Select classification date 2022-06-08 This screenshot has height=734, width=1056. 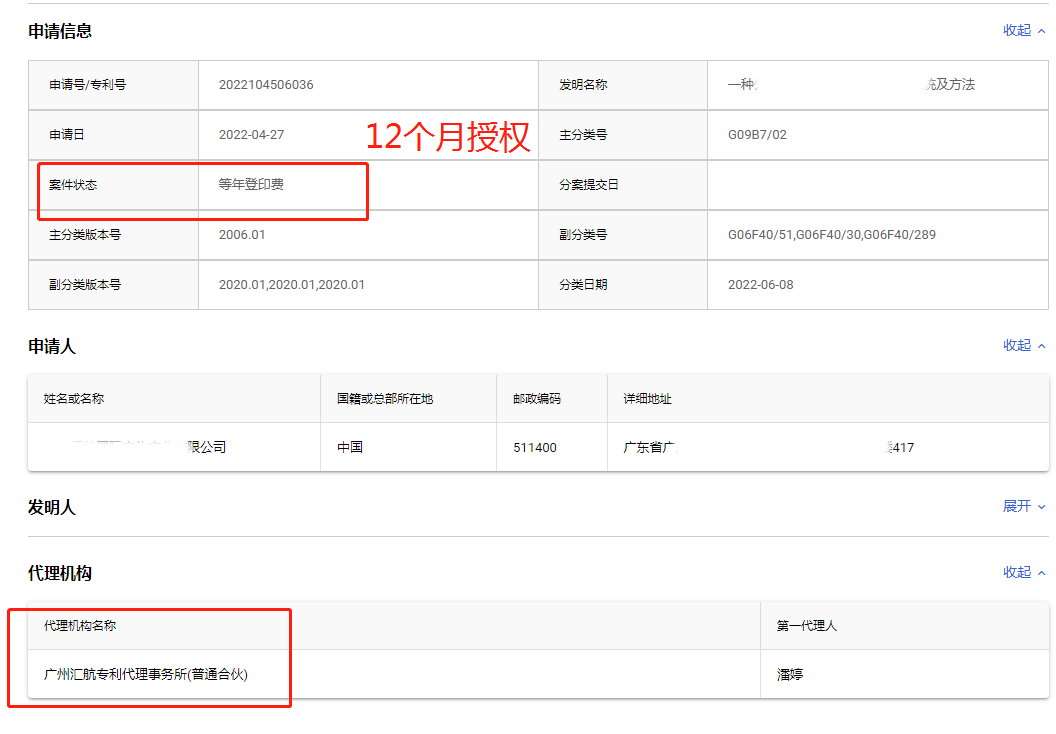(x=760, y=285)
